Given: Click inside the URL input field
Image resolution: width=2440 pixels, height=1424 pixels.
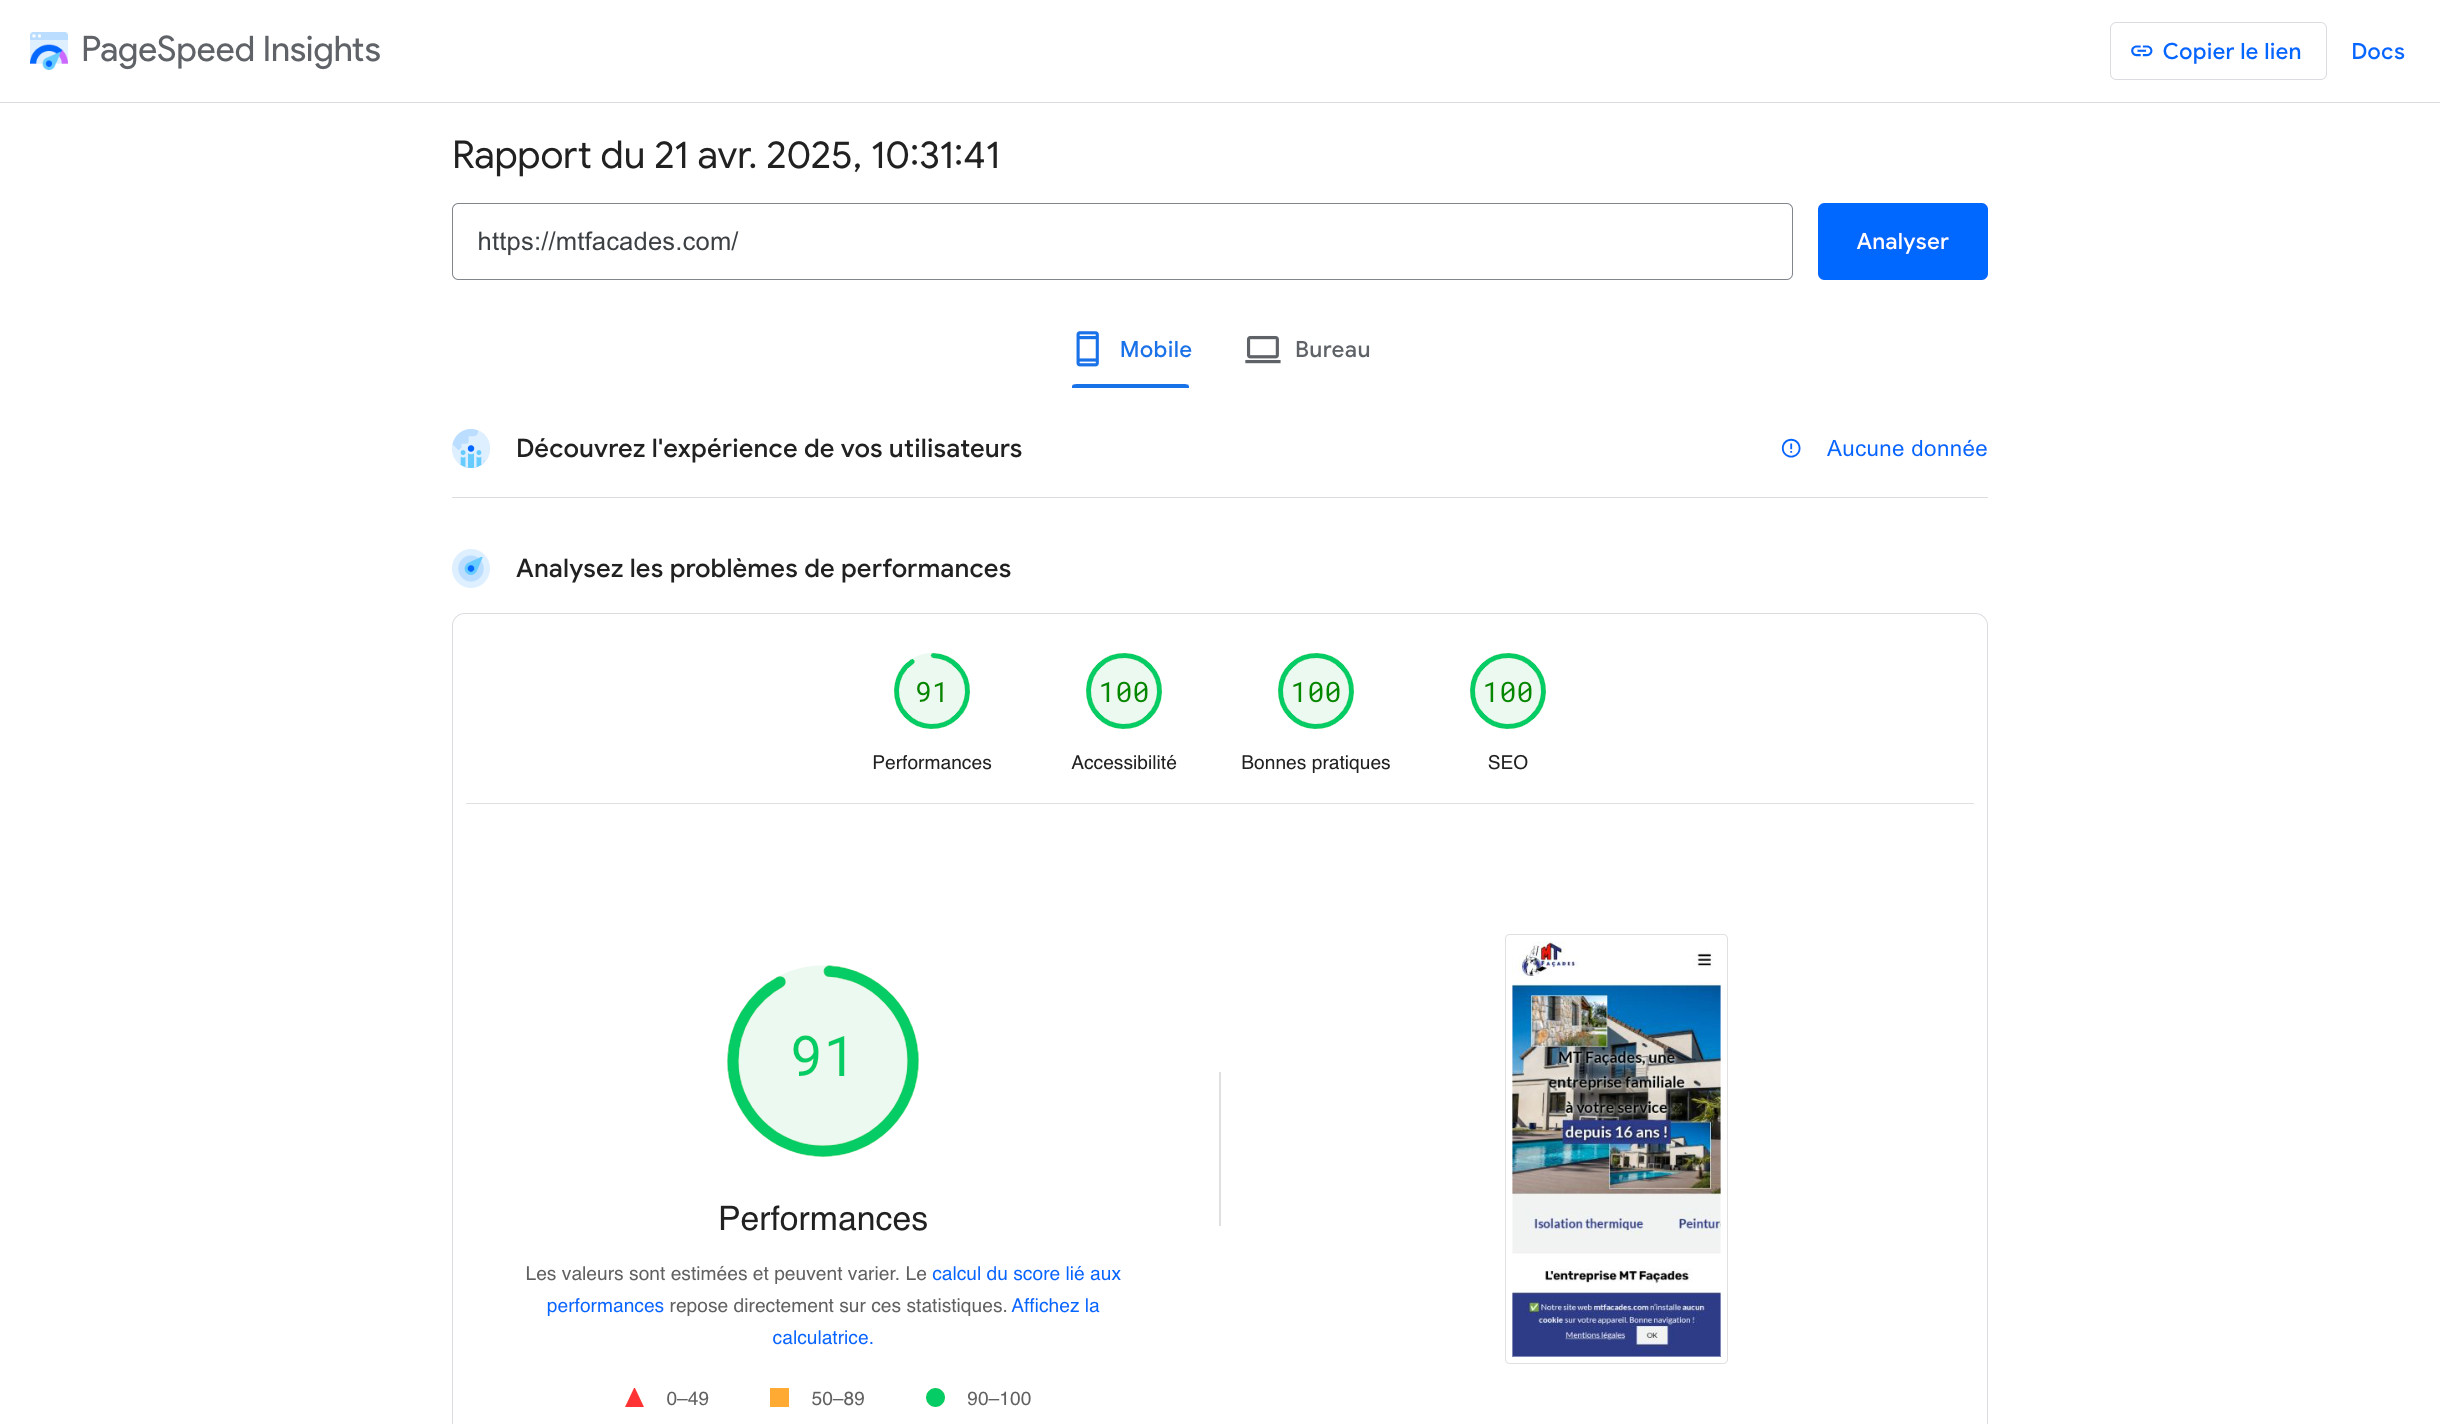Looking at the screenshot, I should tap(1120, 240).
